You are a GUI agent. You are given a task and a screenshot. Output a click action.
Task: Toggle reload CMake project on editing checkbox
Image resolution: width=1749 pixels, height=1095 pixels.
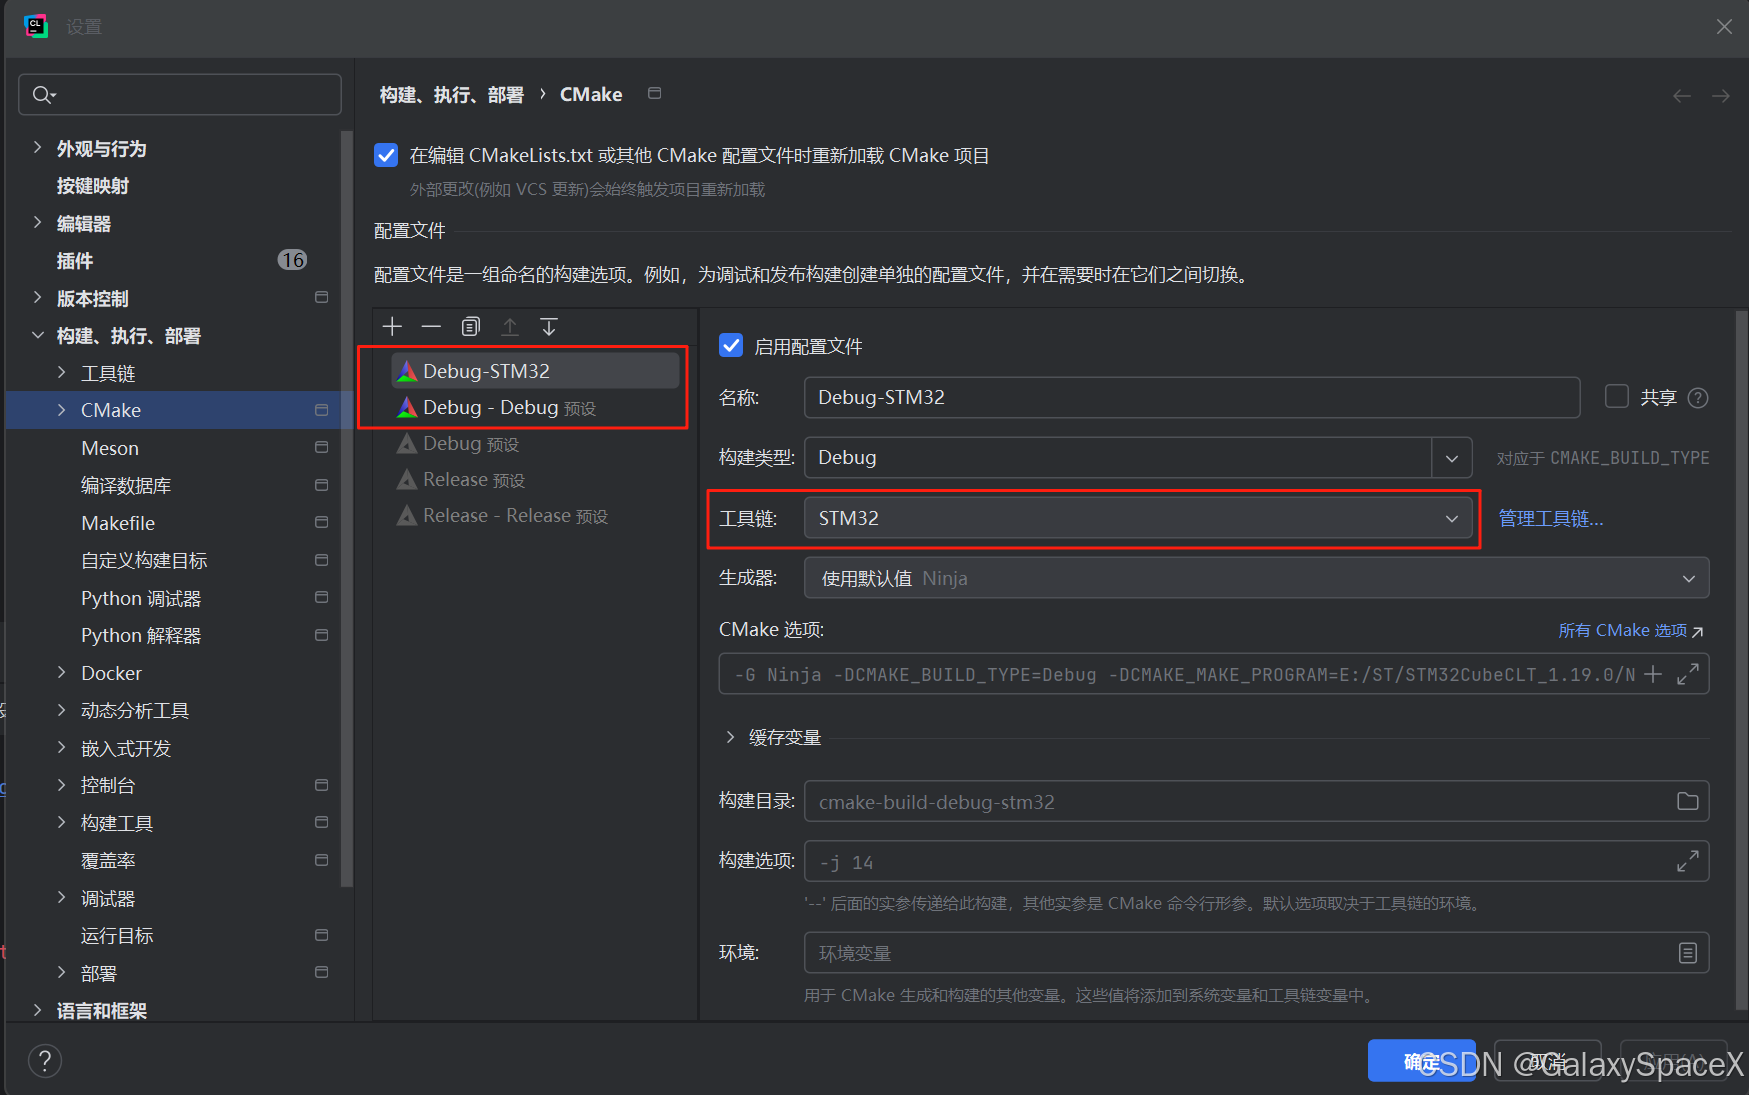386,155
